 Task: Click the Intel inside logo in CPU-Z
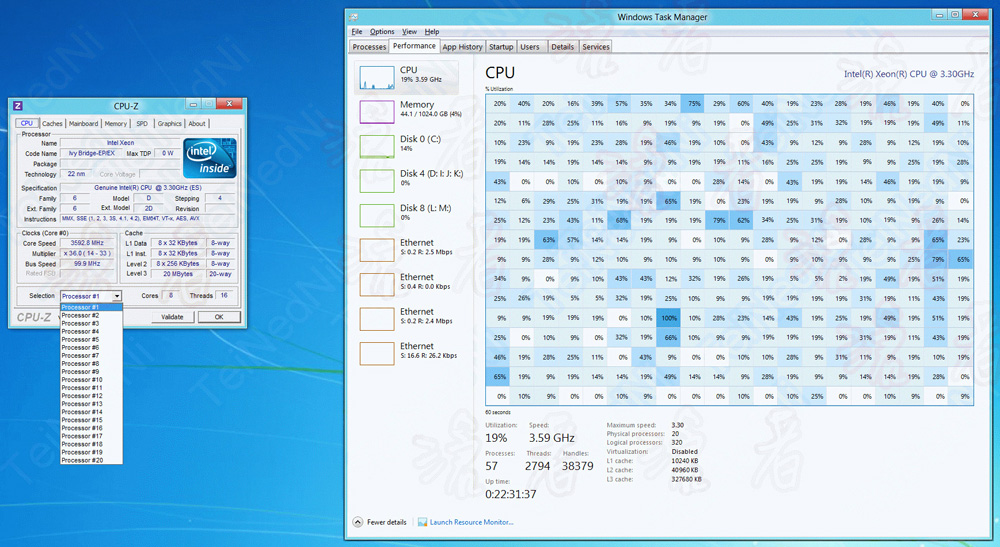coord(210,158)
